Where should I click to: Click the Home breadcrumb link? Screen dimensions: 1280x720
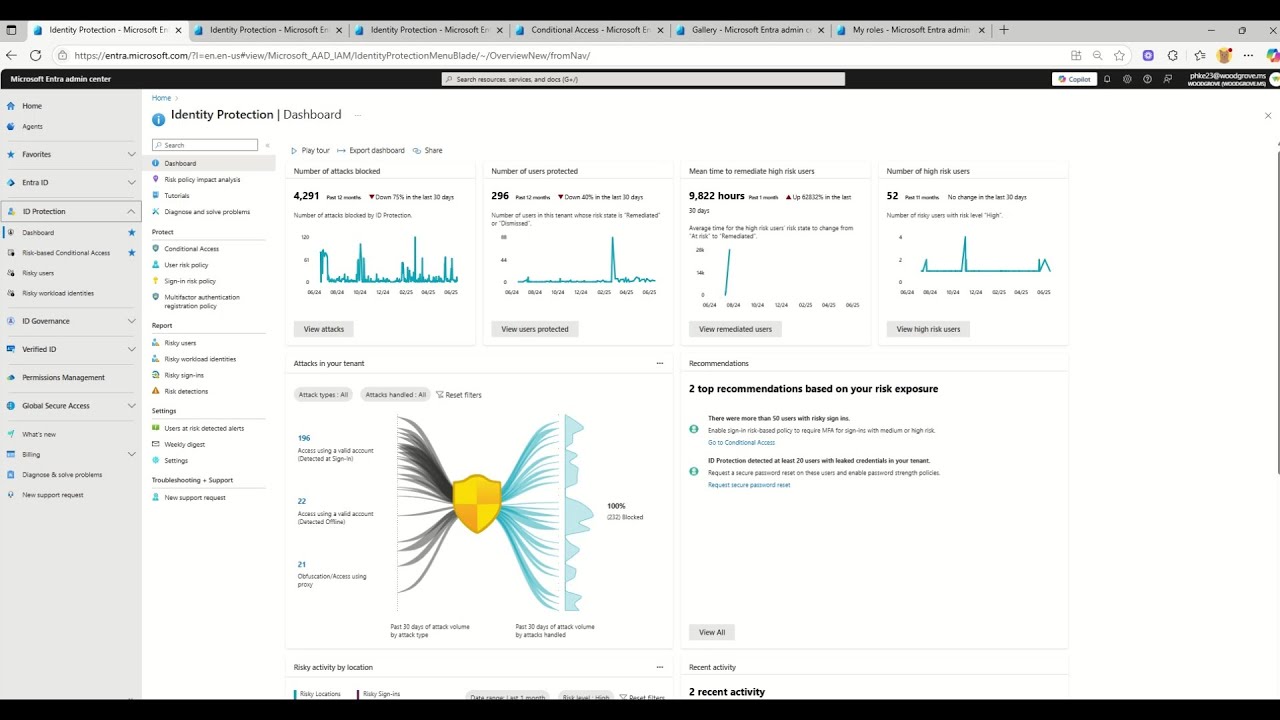click(x=161, y=98)
